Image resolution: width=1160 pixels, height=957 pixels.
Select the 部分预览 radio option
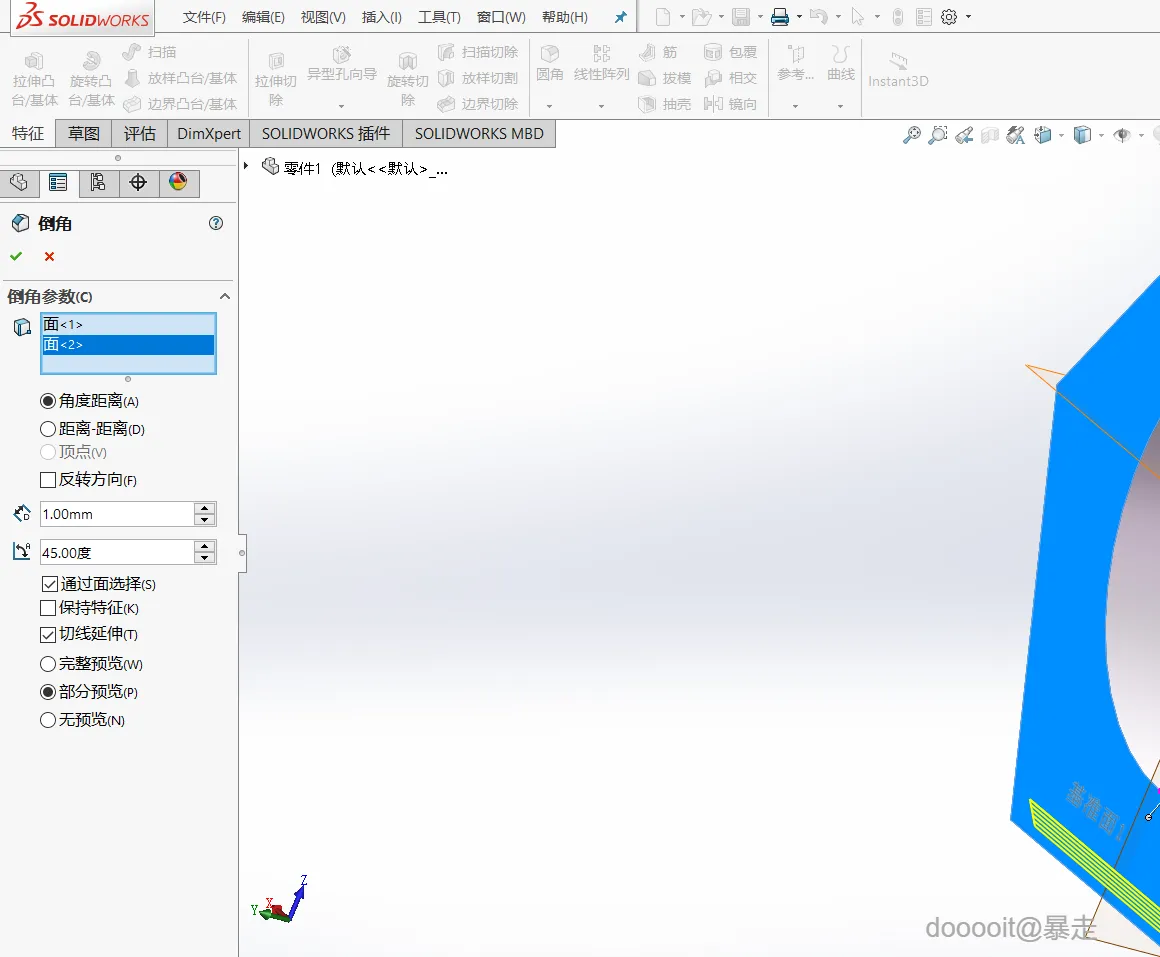click(x=48, y=692)
